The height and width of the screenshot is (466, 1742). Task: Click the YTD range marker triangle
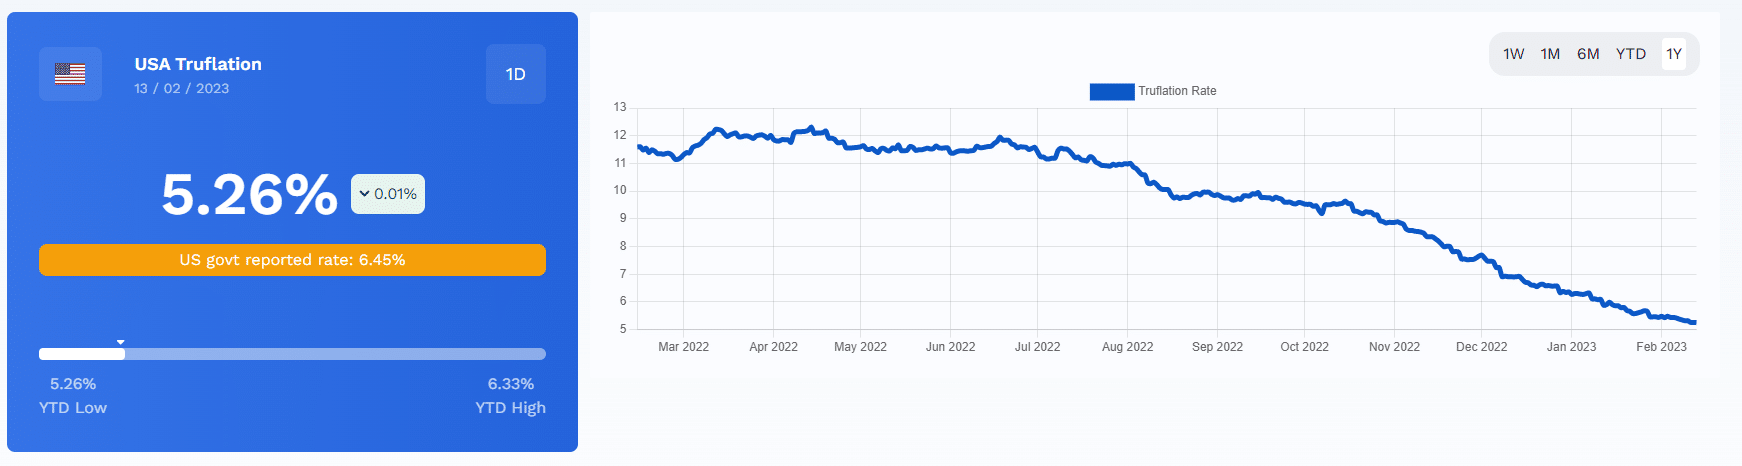pyautogui.click(x=121, y=342)
